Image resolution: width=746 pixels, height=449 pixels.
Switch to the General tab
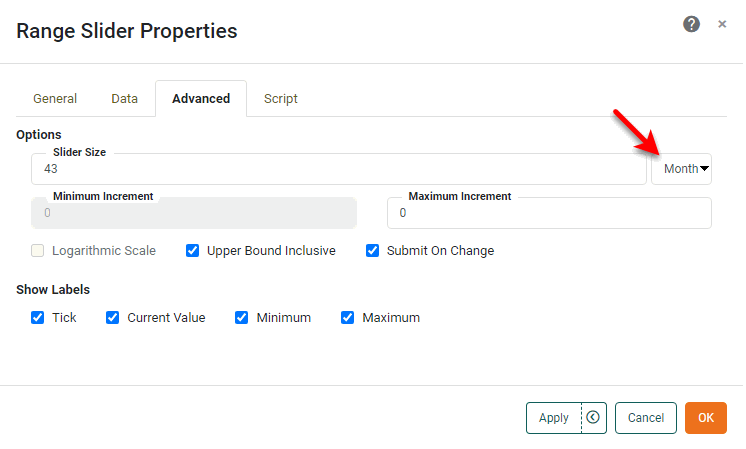[x=55, y=99]
